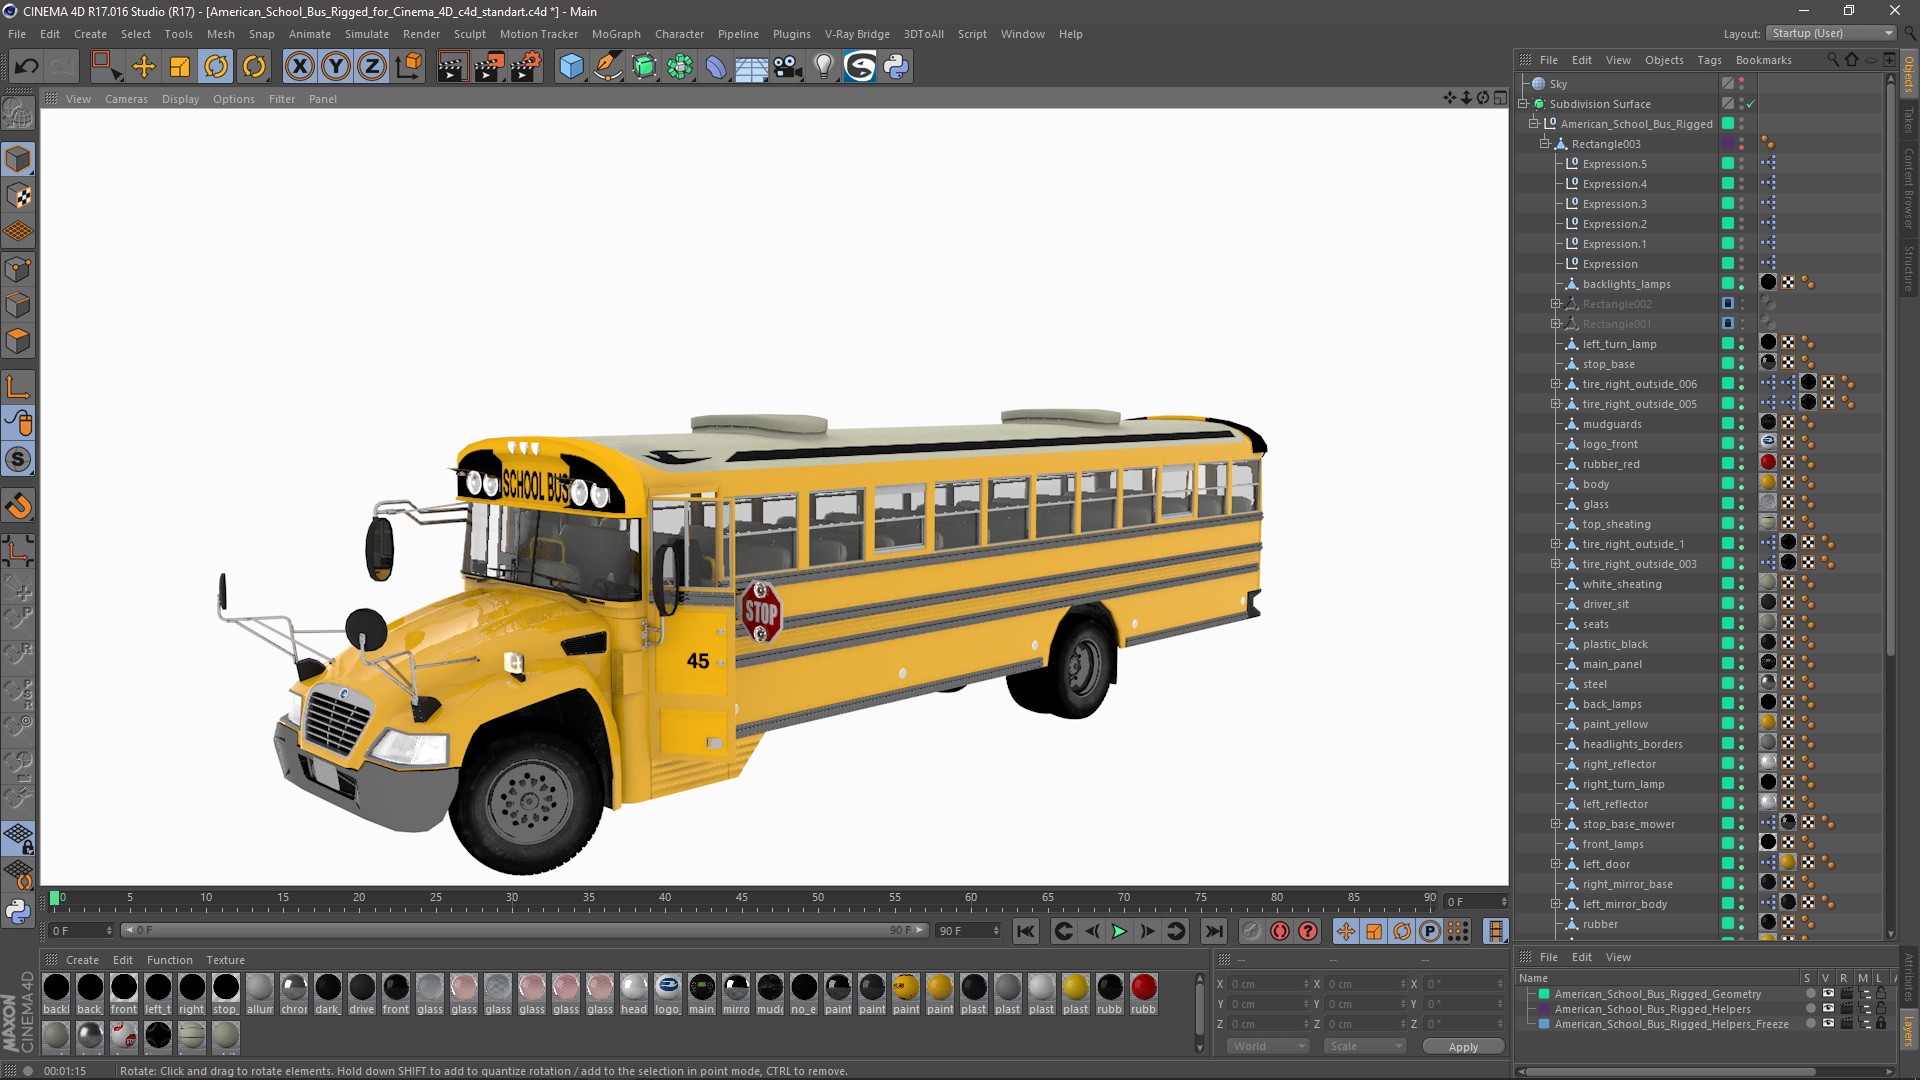Image resolution: width=1920 pixels, height=1080 pixels.
Task: Go to start of animation
Action: point(1025,931)
